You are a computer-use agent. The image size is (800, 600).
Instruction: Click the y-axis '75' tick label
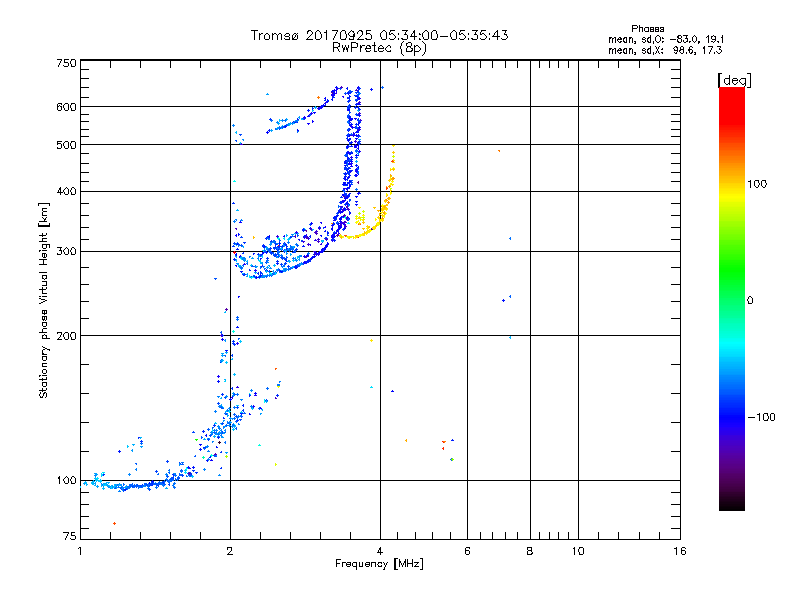[x=70, y=536]
